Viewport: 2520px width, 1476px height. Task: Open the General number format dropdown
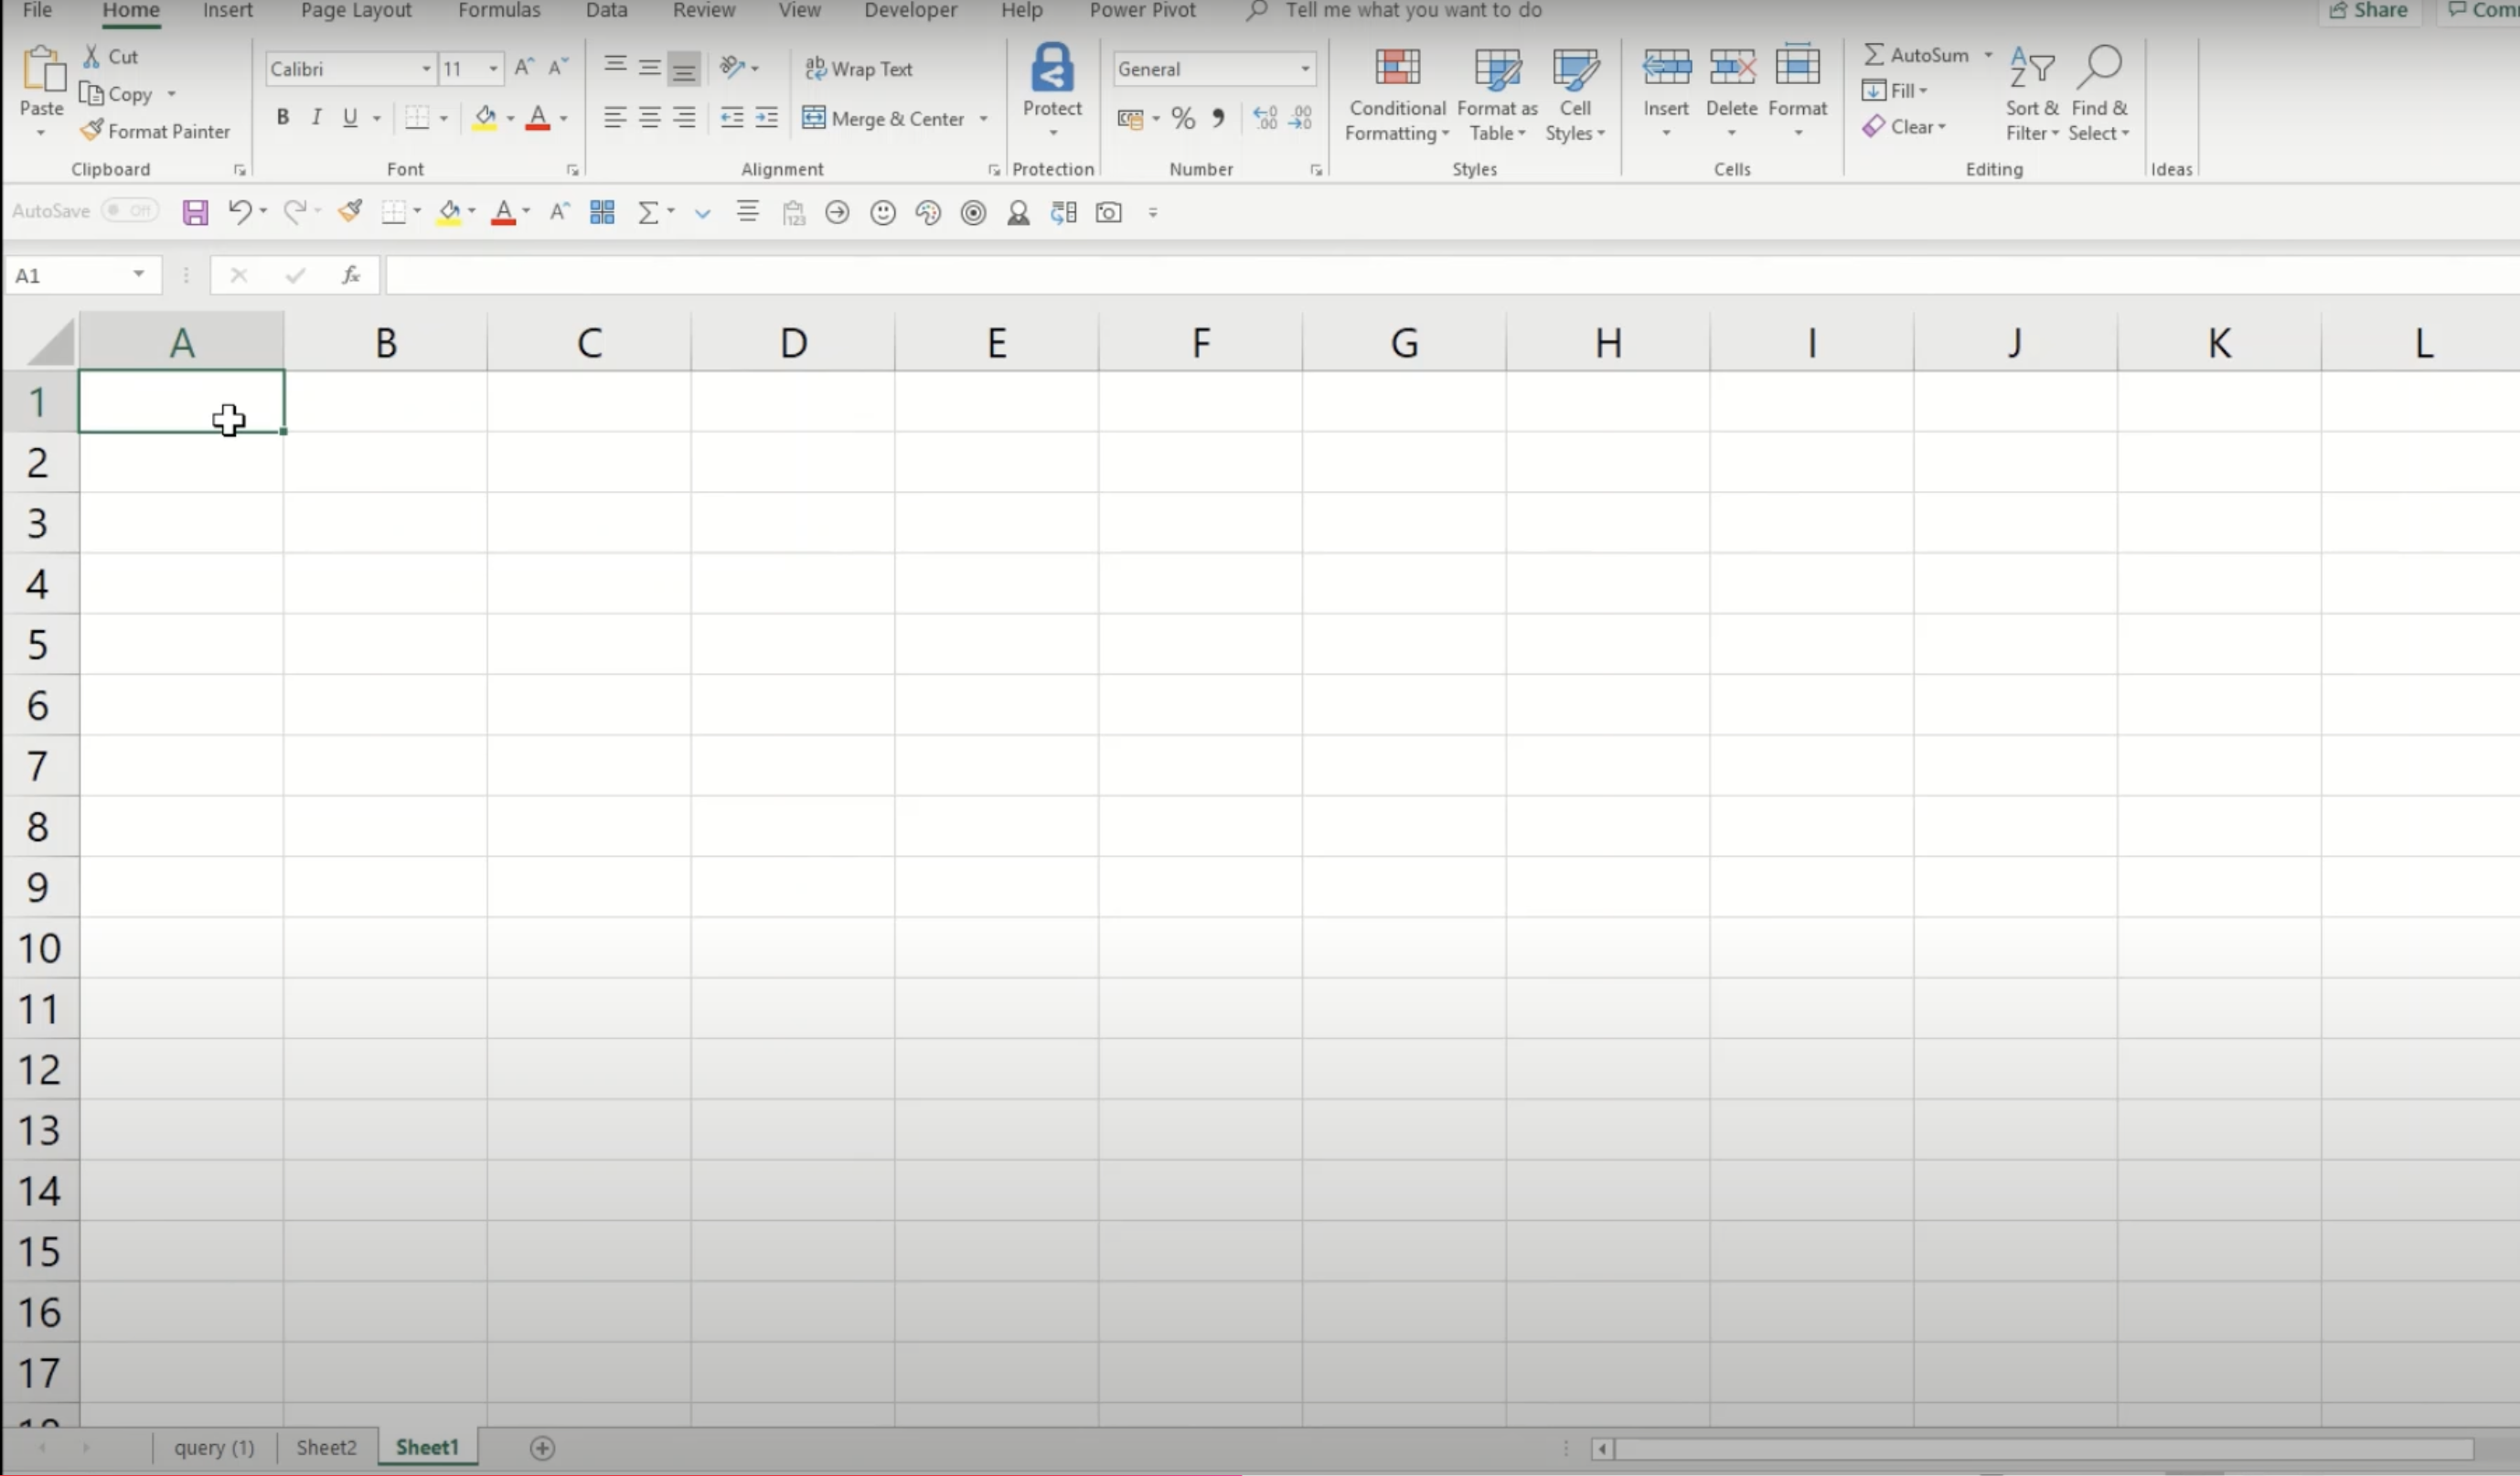(1305, 69)
